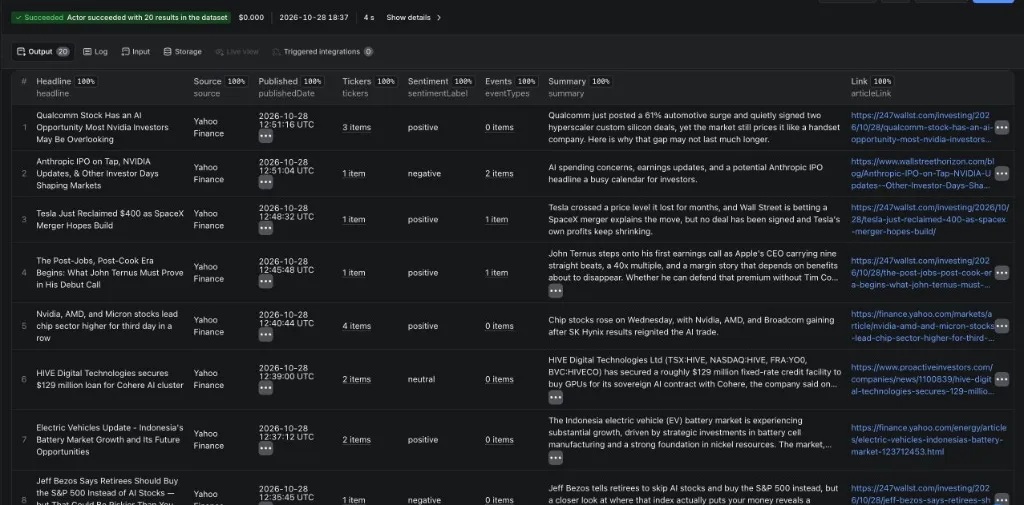This screenshot has height=505, width=1024.
Task: Expand '1 item' events in Tesla row
Action: coord(496,220)
